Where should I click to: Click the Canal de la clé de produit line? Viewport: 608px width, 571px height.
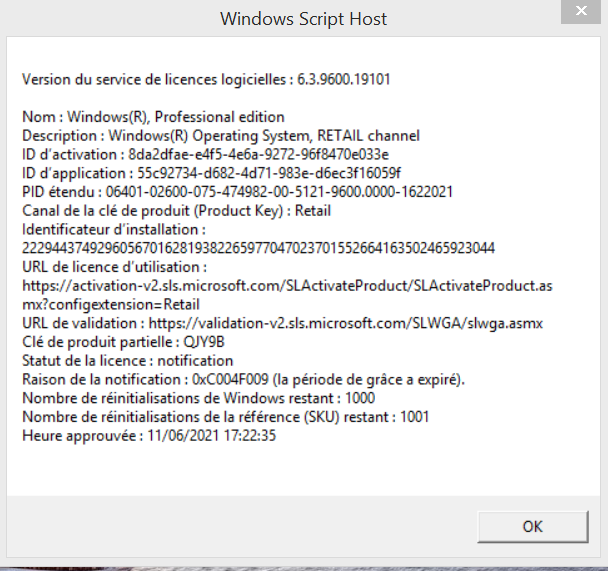176,211
